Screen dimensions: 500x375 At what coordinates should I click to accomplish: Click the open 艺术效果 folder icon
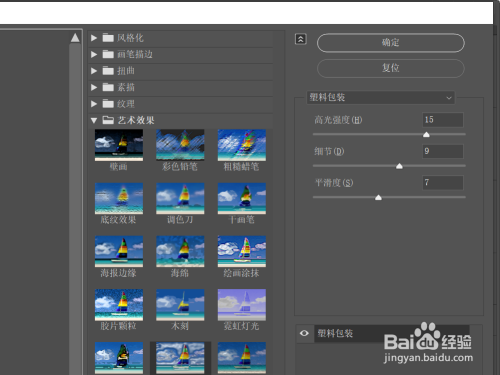tap(108, 120)
